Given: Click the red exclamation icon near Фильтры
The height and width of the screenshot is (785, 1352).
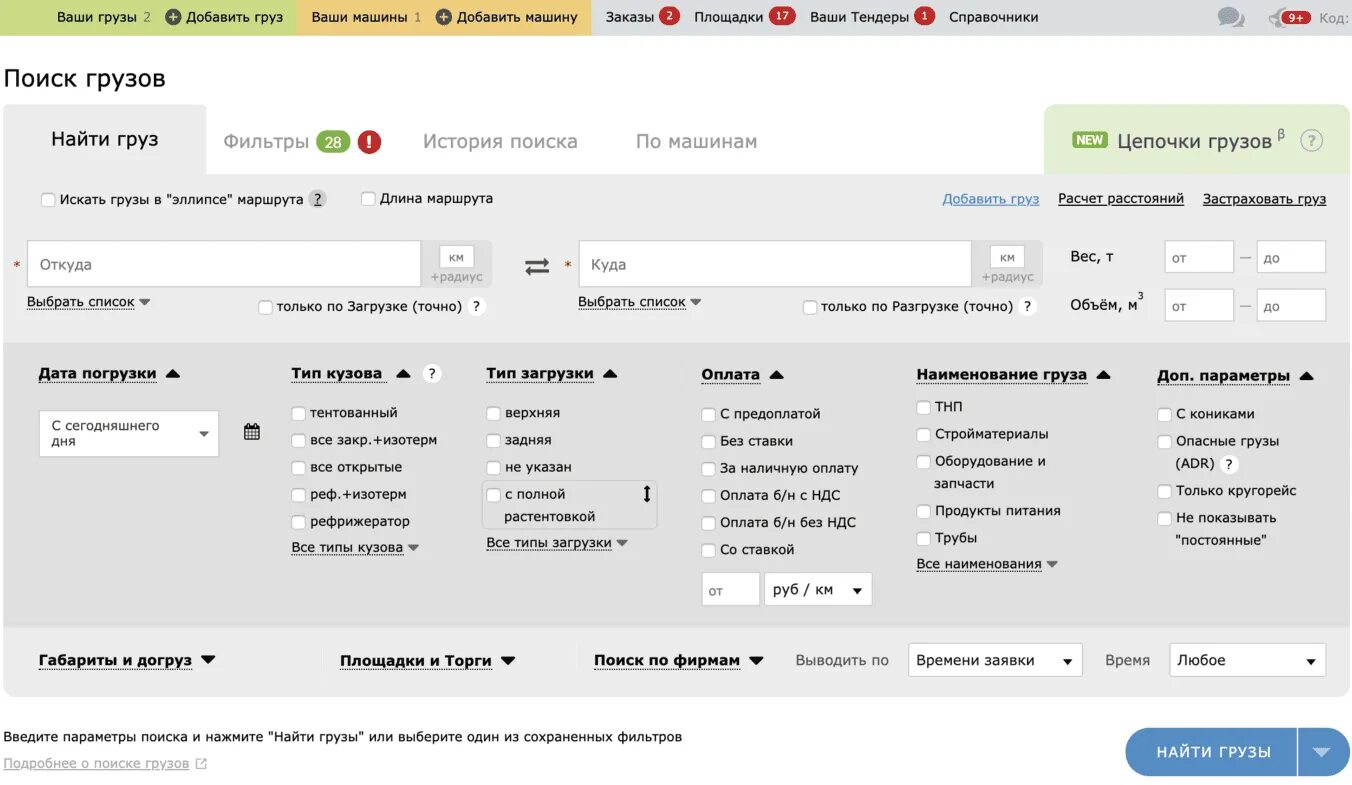Looking at the screenshot, I should tap(367, 141).
